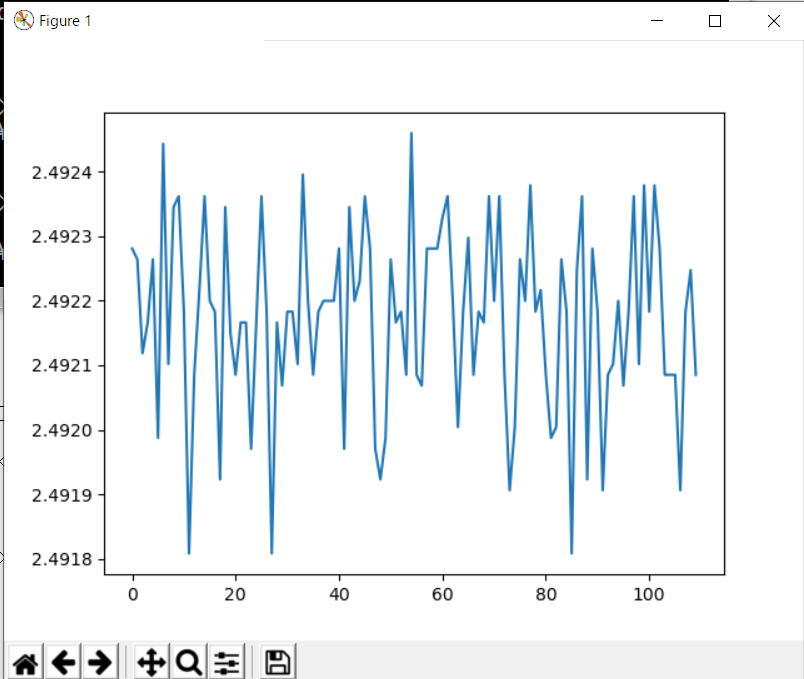This screenshot has height=679, width=804.
Task: Minimize the Figure 1 window
Action: click(x=657, y=20)
